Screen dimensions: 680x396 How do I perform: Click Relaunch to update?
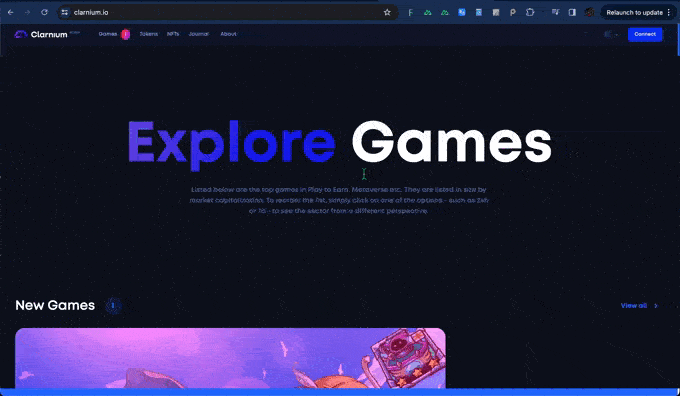point(634,13)
